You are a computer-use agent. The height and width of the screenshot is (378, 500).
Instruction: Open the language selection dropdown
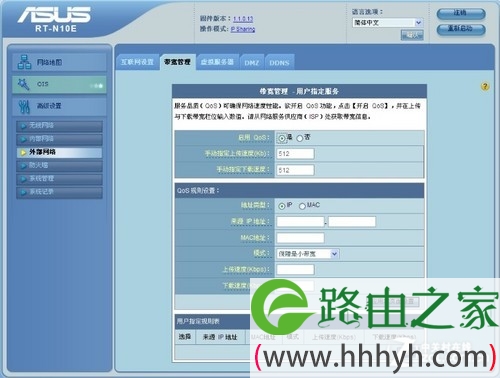[x=388, y=23]
